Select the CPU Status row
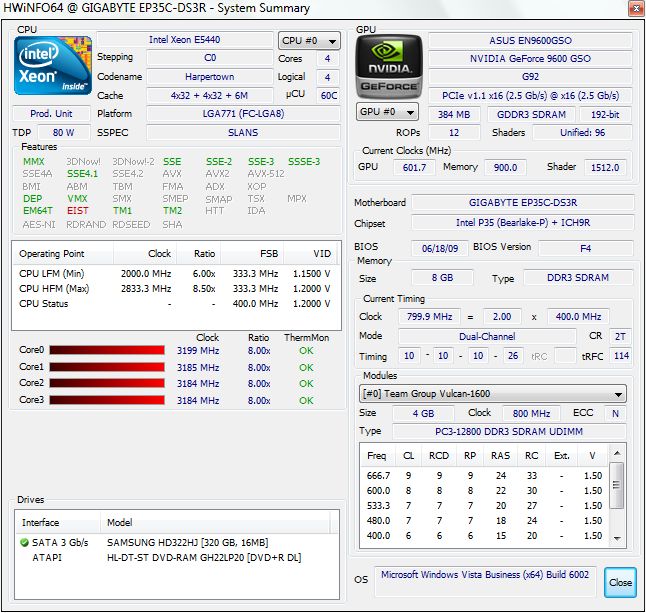Image resolution: width=646 pixels, height=613 pixels. (x=175, y=304)
